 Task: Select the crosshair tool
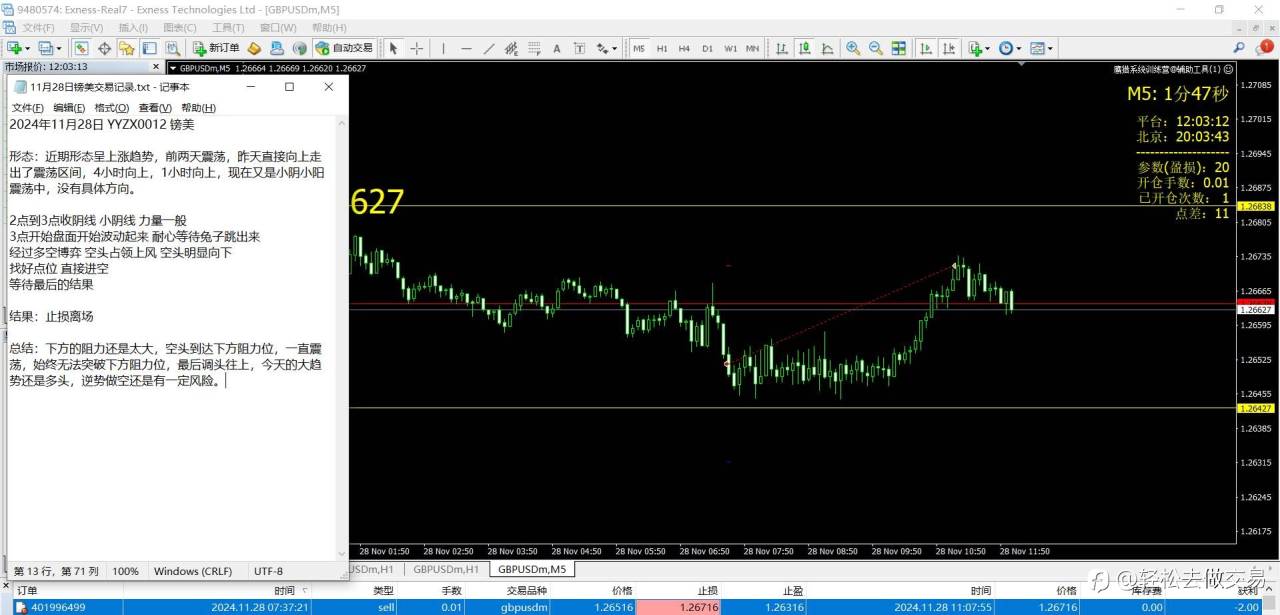point(417,48)
